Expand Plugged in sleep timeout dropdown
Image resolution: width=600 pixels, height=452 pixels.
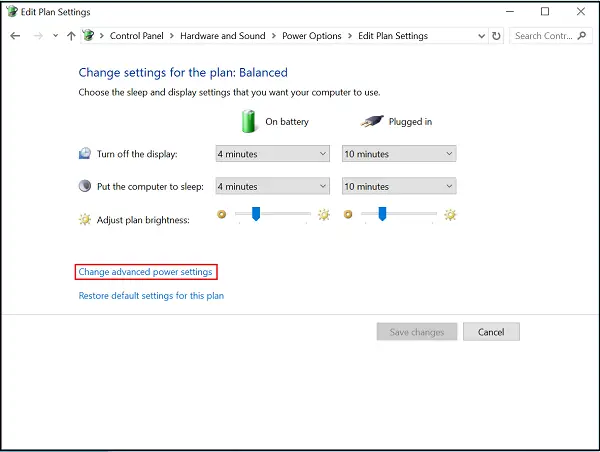[399, 186]
